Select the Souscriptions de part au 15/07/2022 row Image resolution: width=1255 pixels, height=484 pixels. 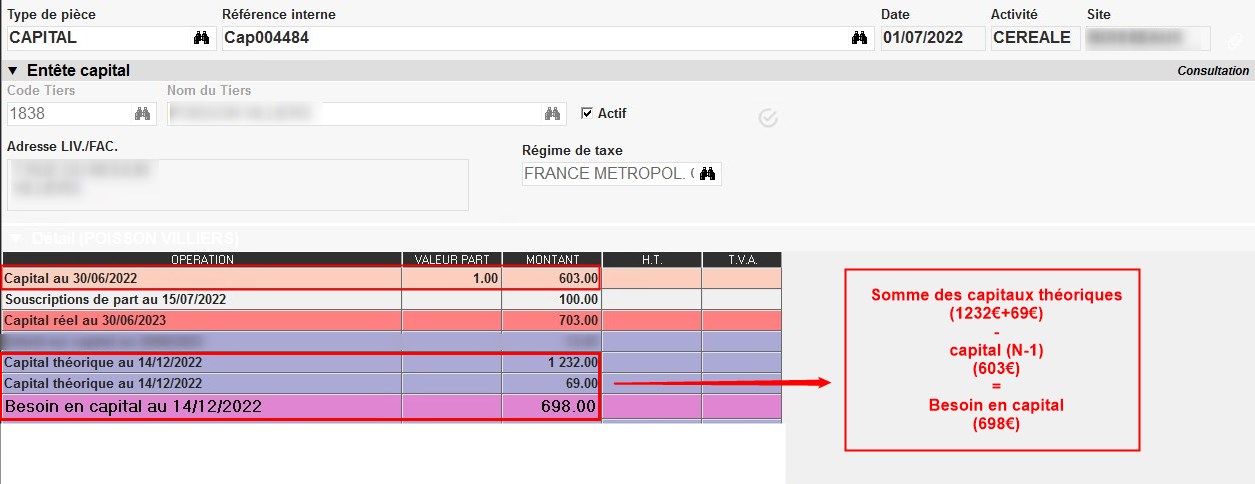(x=200, y=299)
